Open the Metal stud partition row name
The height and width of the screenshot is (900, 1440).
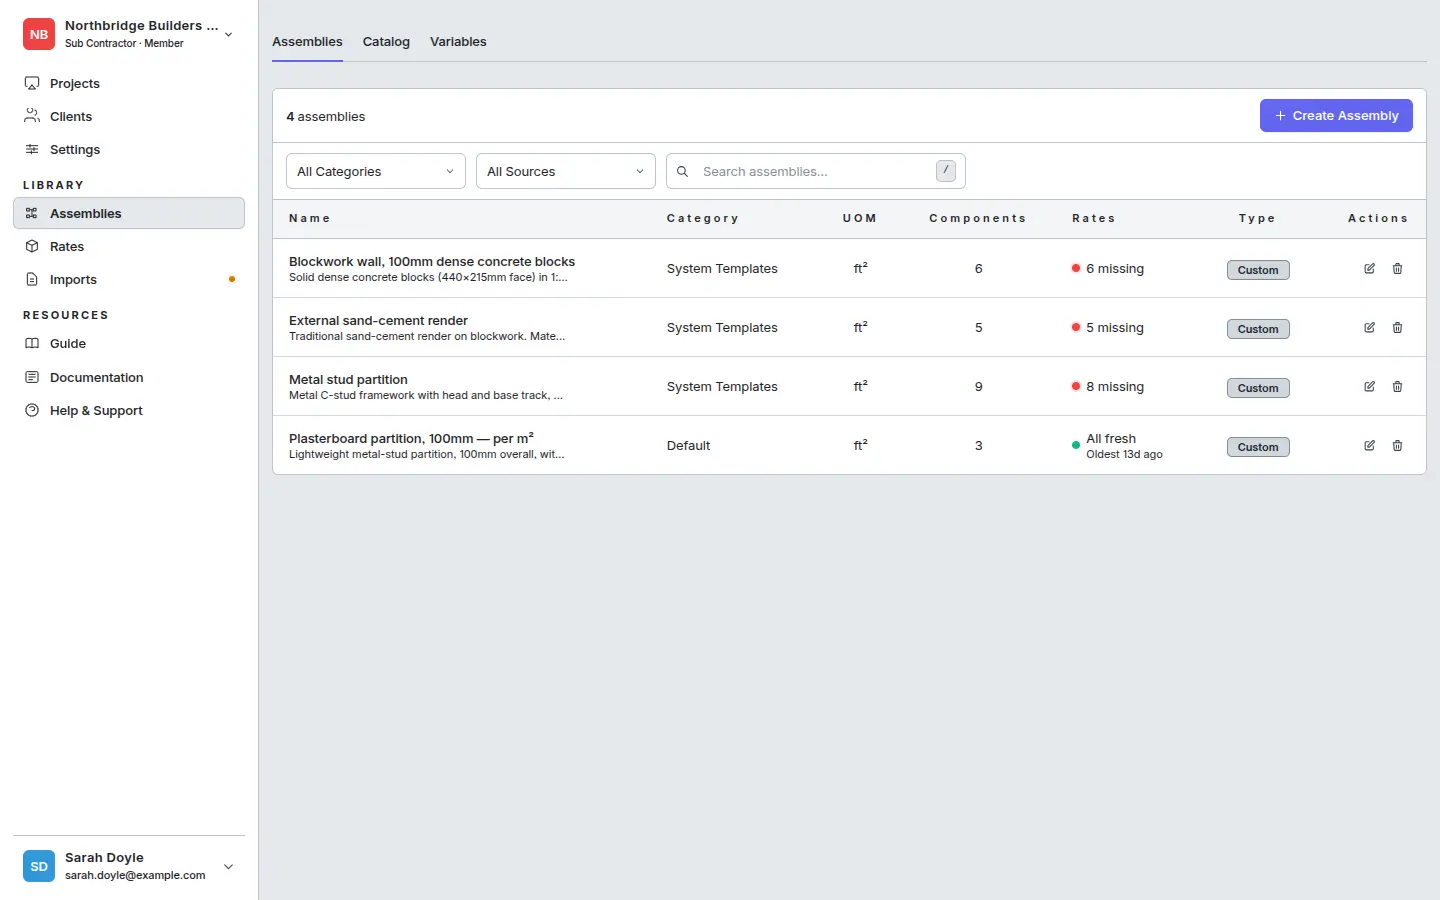coord(348,379)
